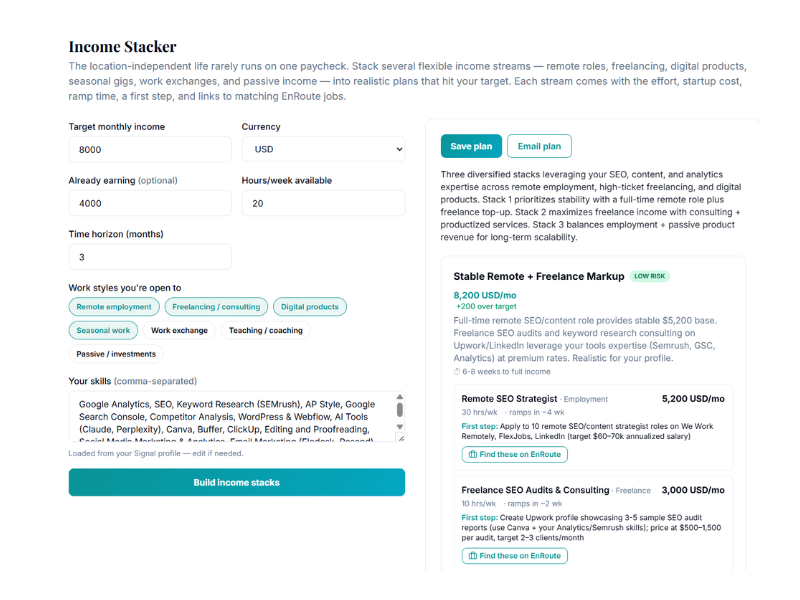800x600 pixels.
Task: Toggle the Freelancing / consulting chip
Action: [216, 307]
